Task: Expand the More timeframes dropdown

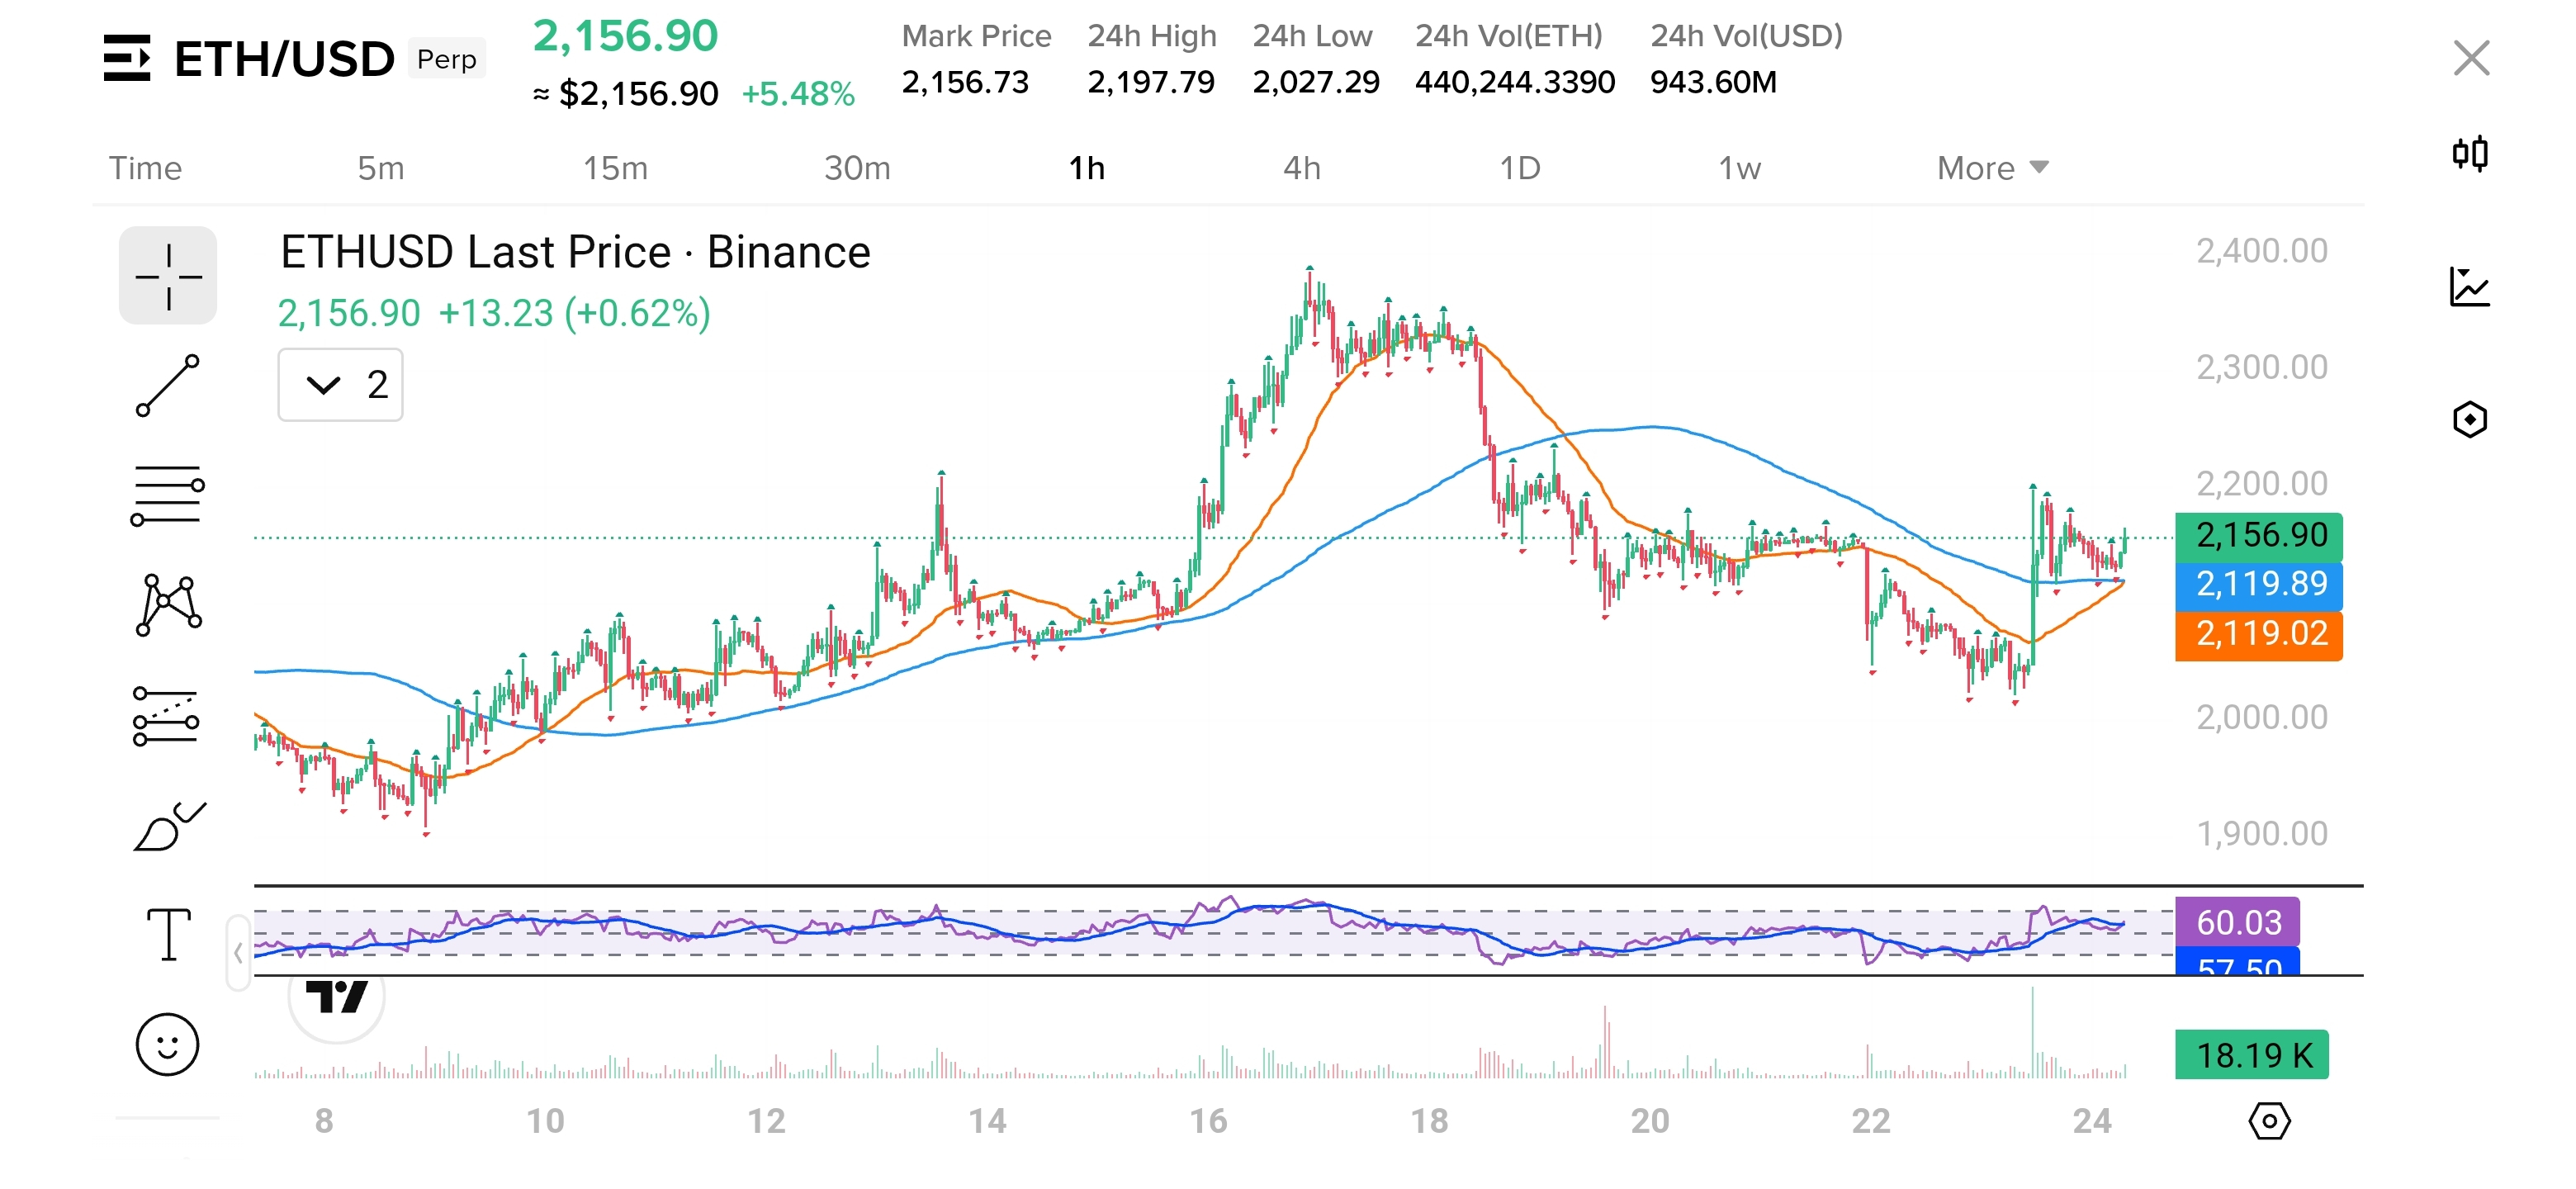Action: coord(1992,168)
